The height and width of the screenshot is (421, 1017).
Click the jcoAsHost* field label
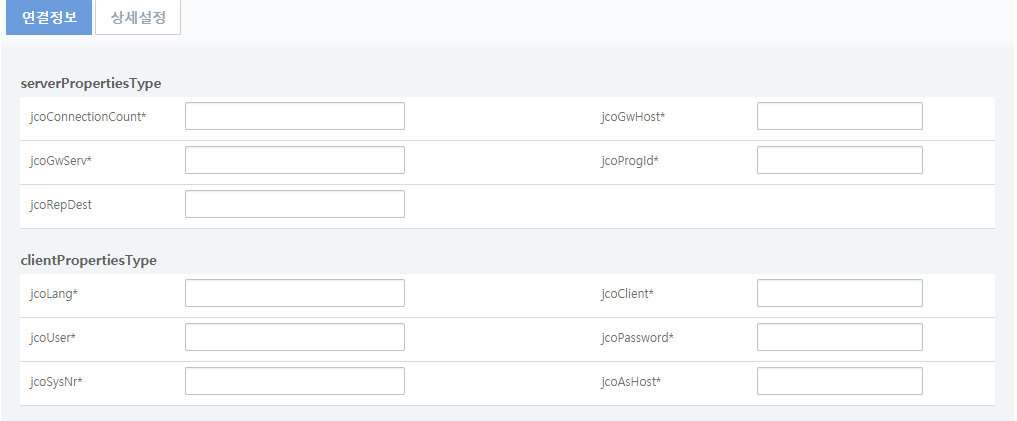coord(631,382)
